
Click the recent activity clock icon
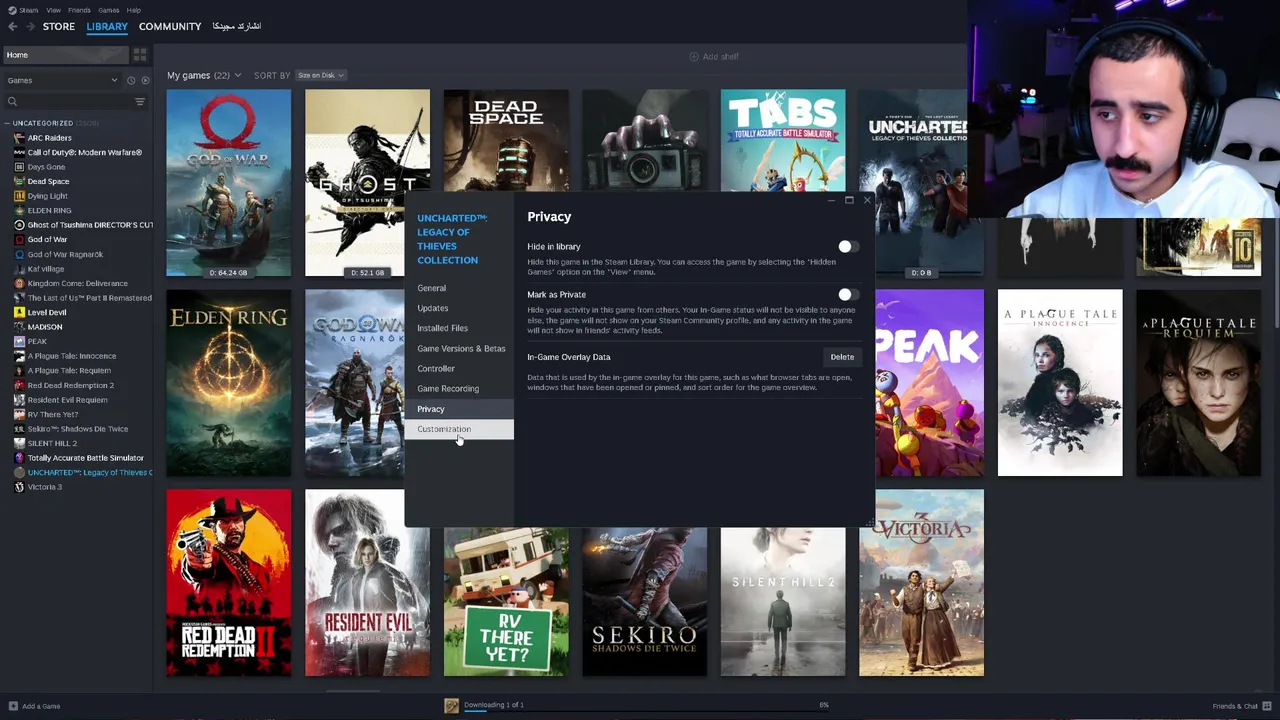[x=130, y=80]
